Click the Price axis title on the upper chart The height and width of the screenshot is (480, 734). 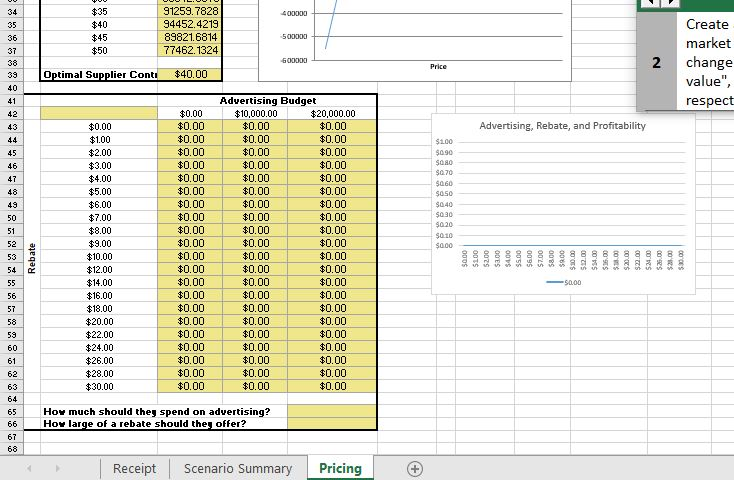pyautogui.click(x=438, y=66)
